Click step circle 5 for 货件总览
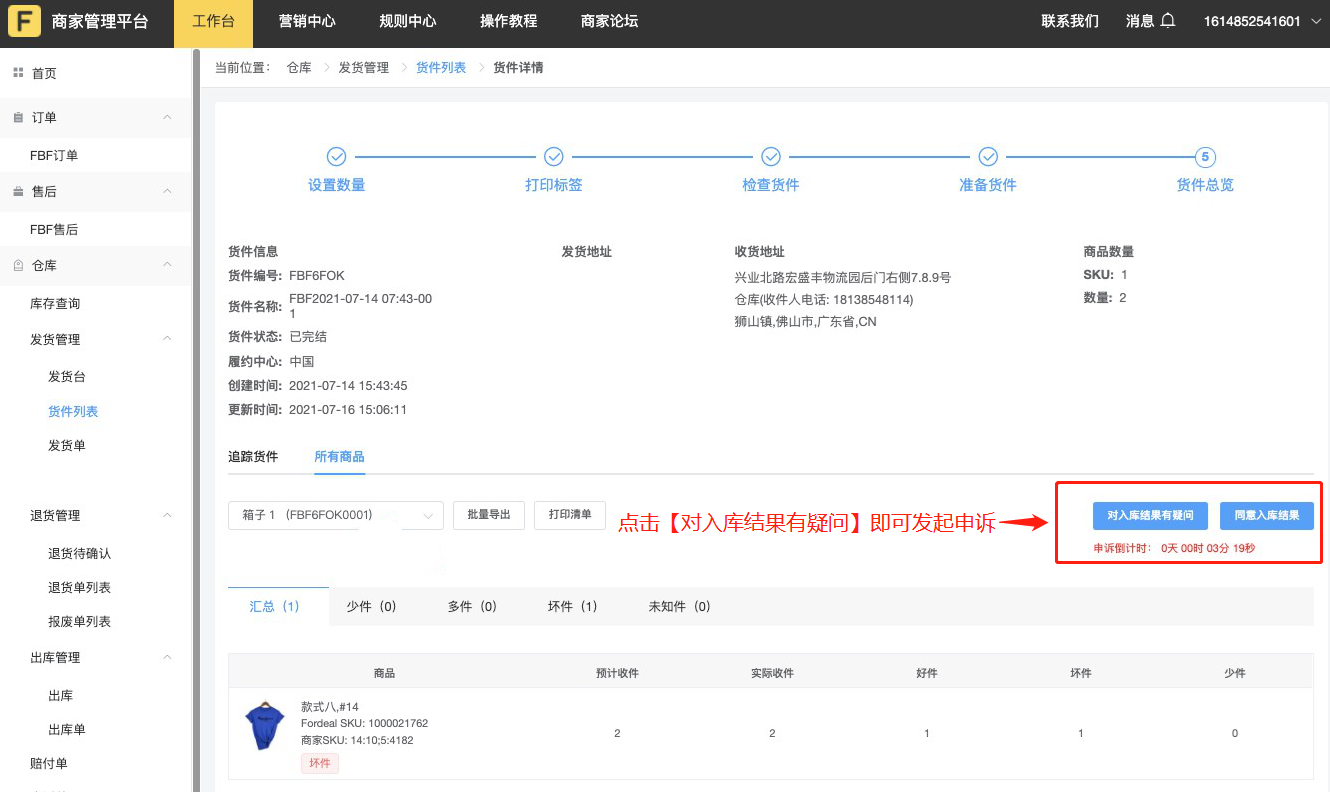The width and height of the screenshot is (1330, 792). click(1205, 157)
